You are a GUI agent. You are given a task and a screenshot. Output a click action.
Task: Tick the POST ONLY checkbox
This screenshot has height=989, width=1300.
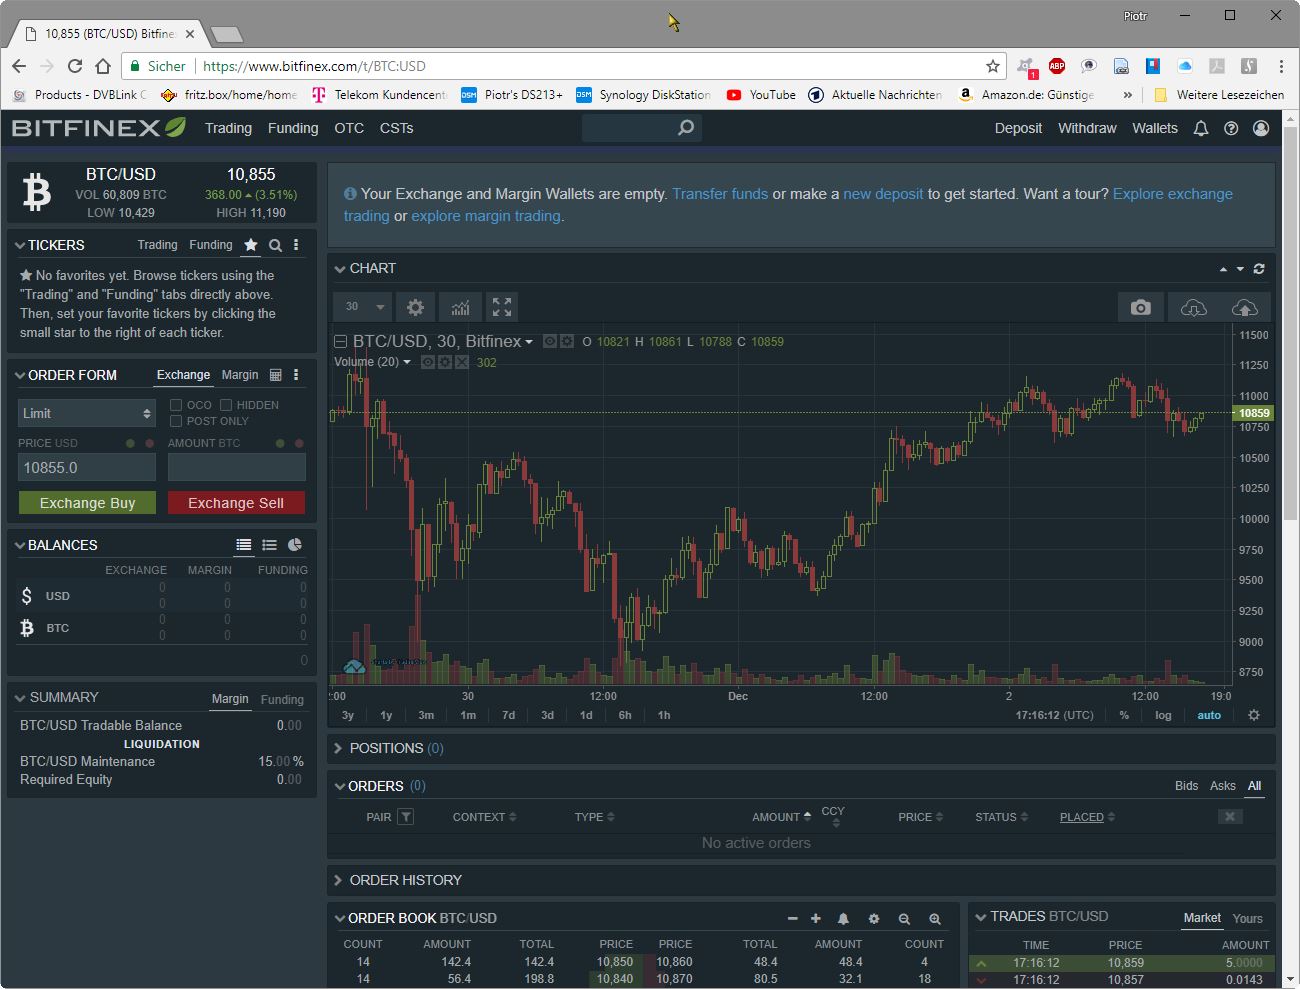point(176,421)
